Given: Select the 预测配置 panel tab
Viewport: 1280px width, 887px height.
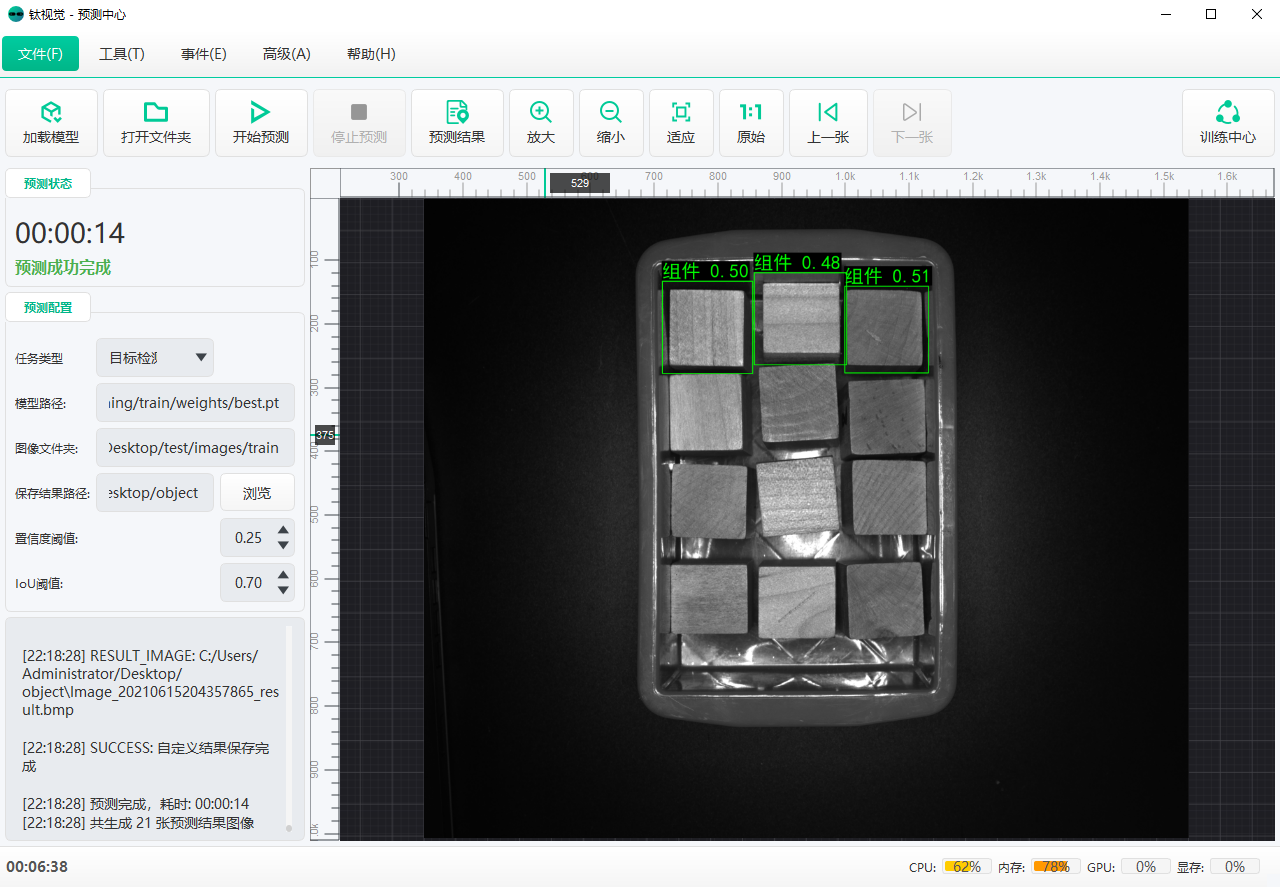Looking at the screenshot, I should point(48,307).
